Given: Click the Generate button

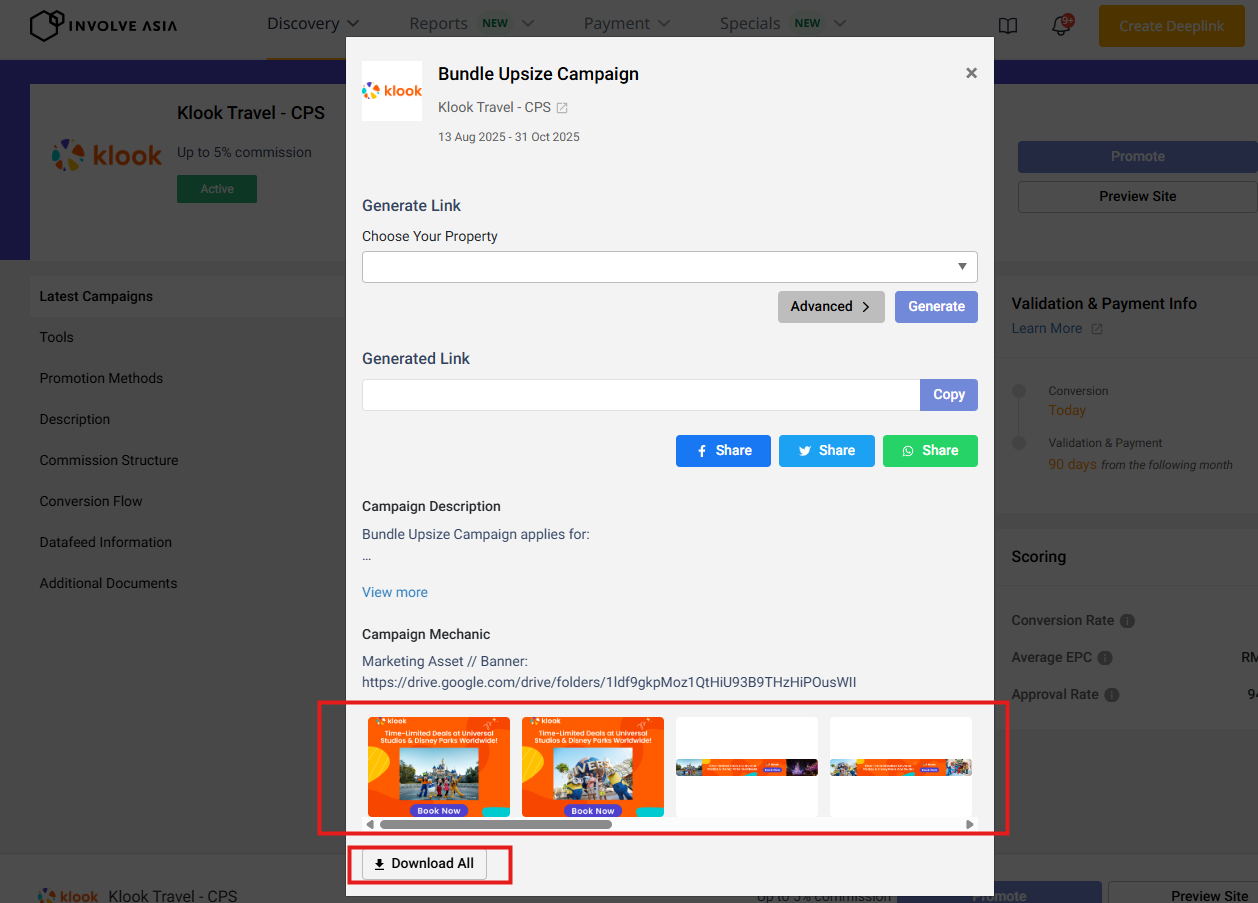Looking at the screenshot, I should coord(936,307).
